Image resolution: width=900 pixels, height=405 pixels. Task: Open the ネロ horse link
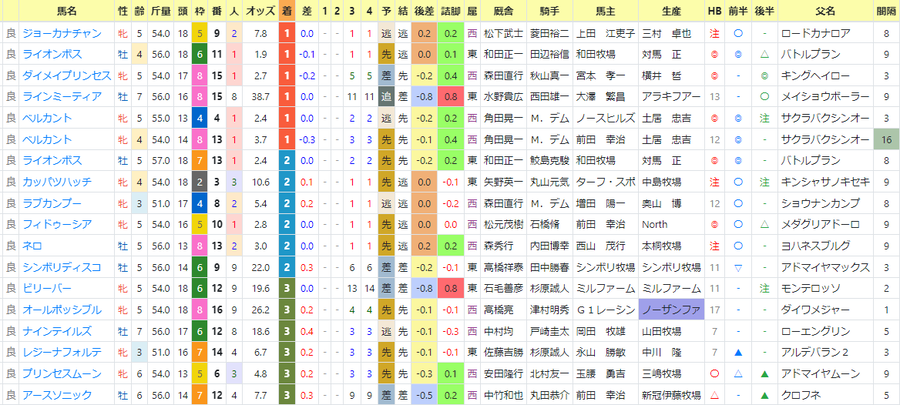[32, 246]
